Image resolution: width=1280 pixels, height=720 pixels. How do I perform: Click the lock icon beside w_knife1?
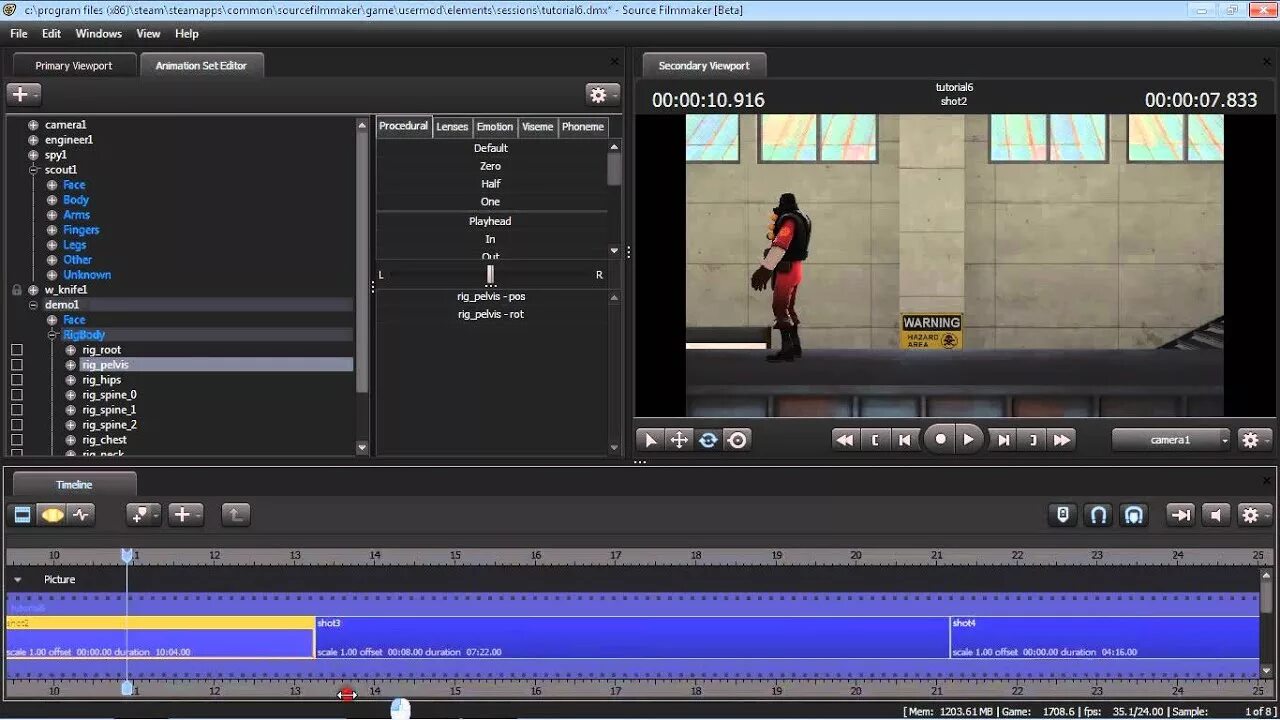pos(16,290)
